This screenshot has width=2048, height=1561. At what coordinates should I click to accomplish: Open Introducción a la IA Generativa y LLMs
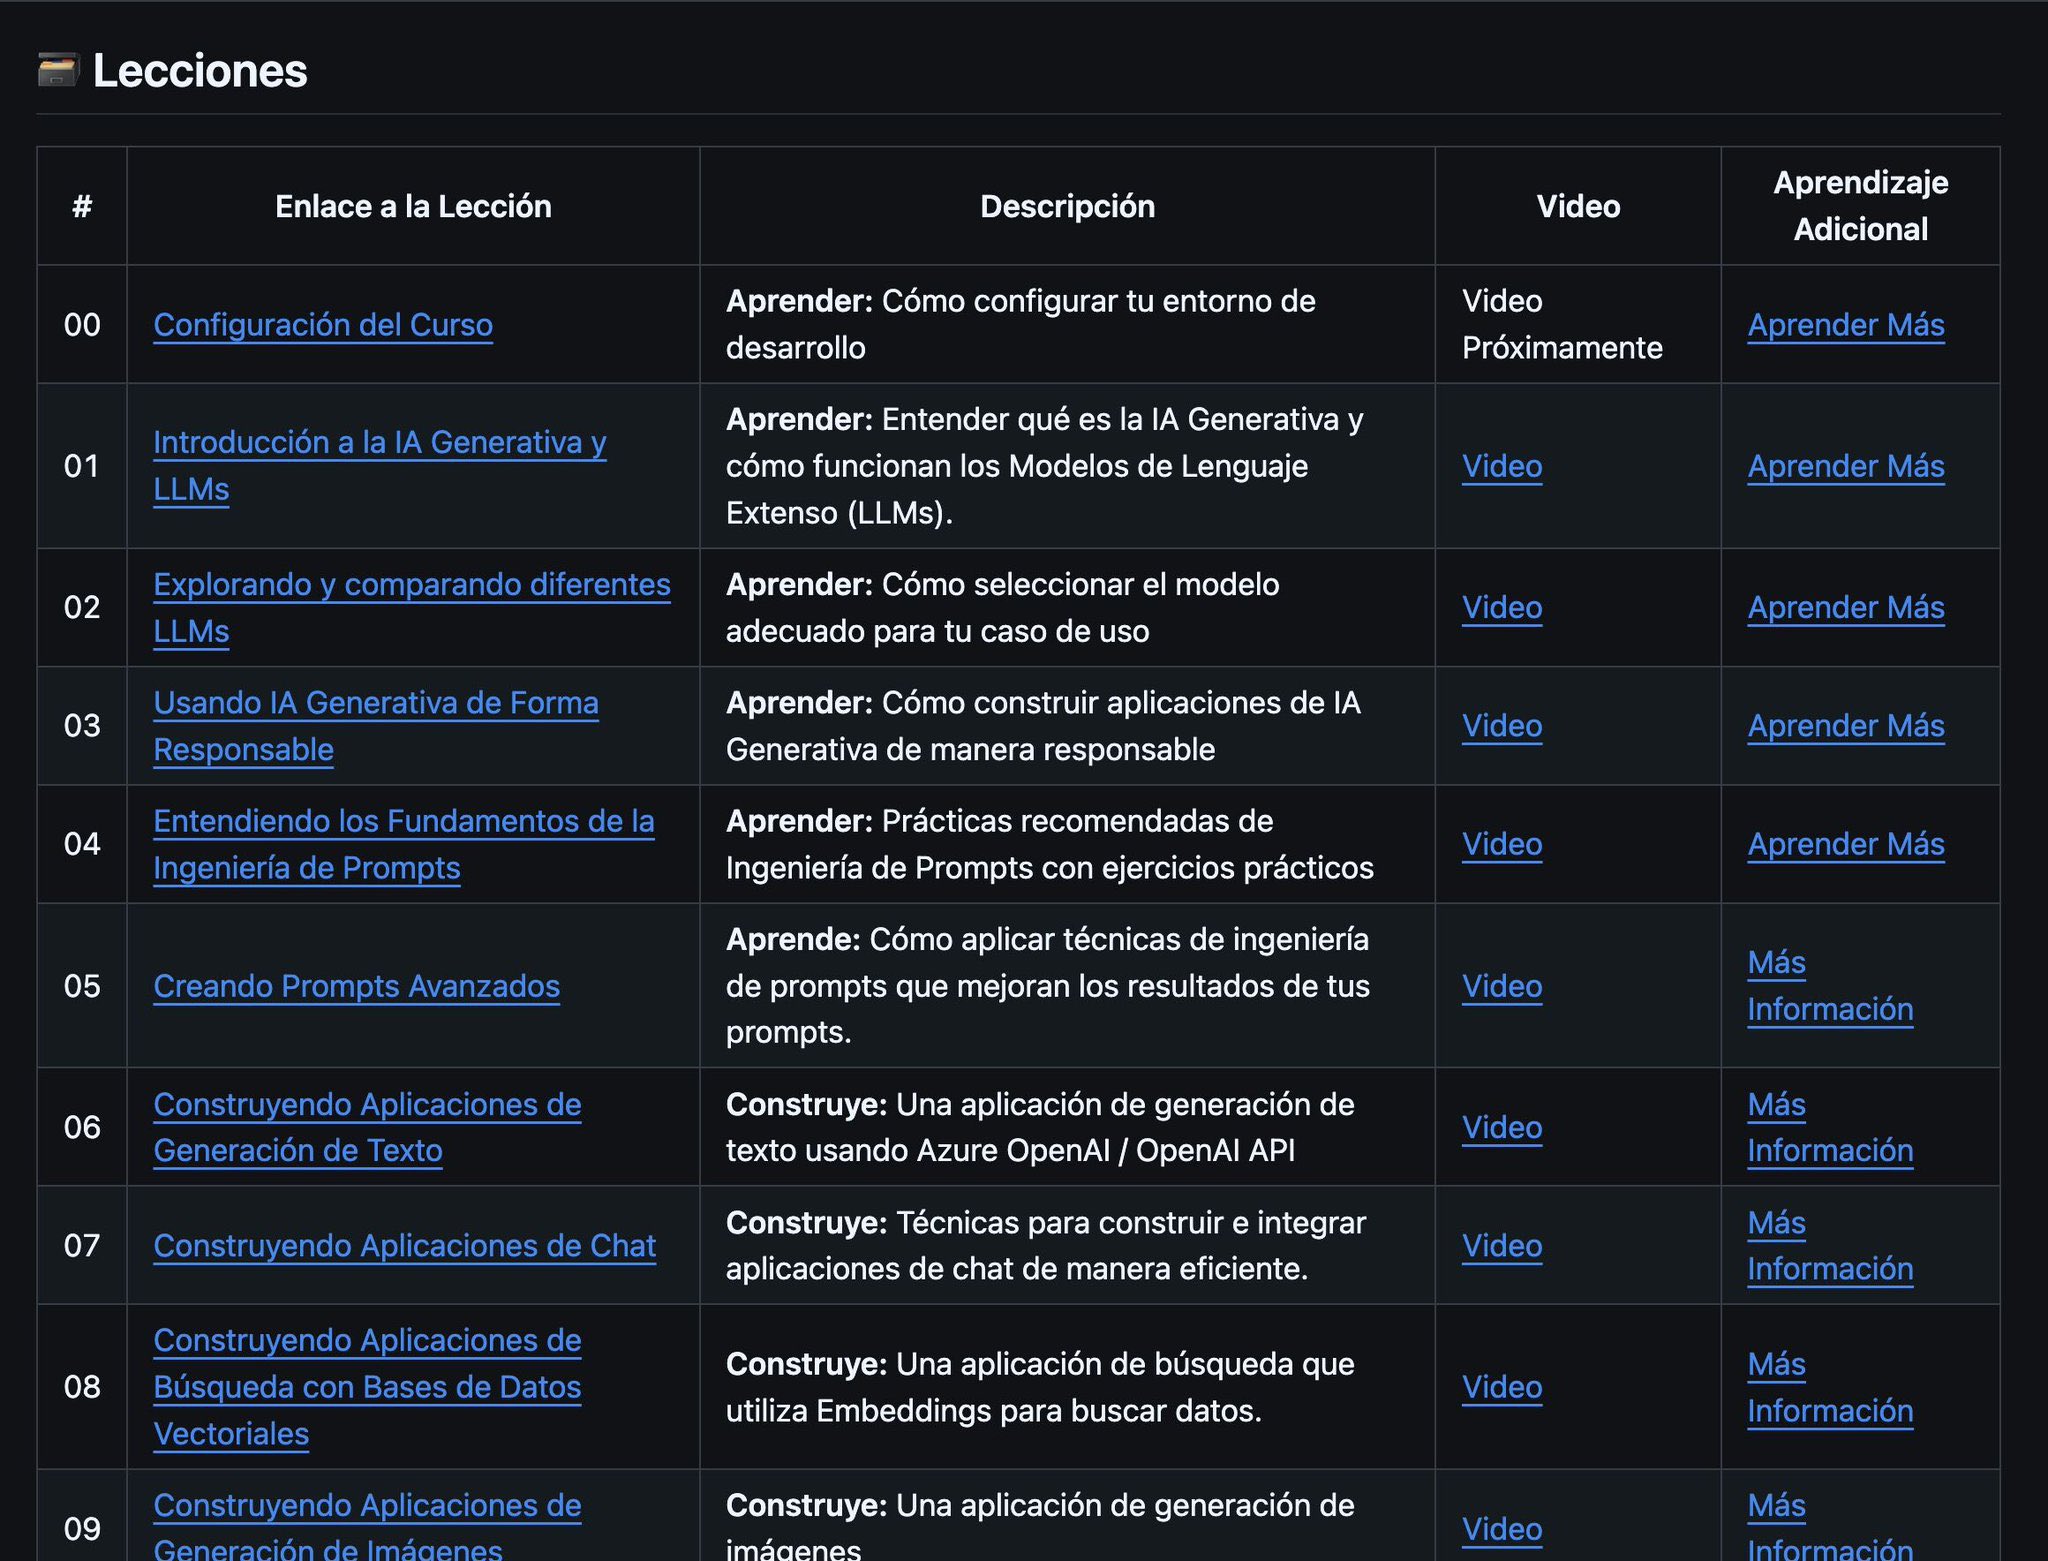click(380, 466)
